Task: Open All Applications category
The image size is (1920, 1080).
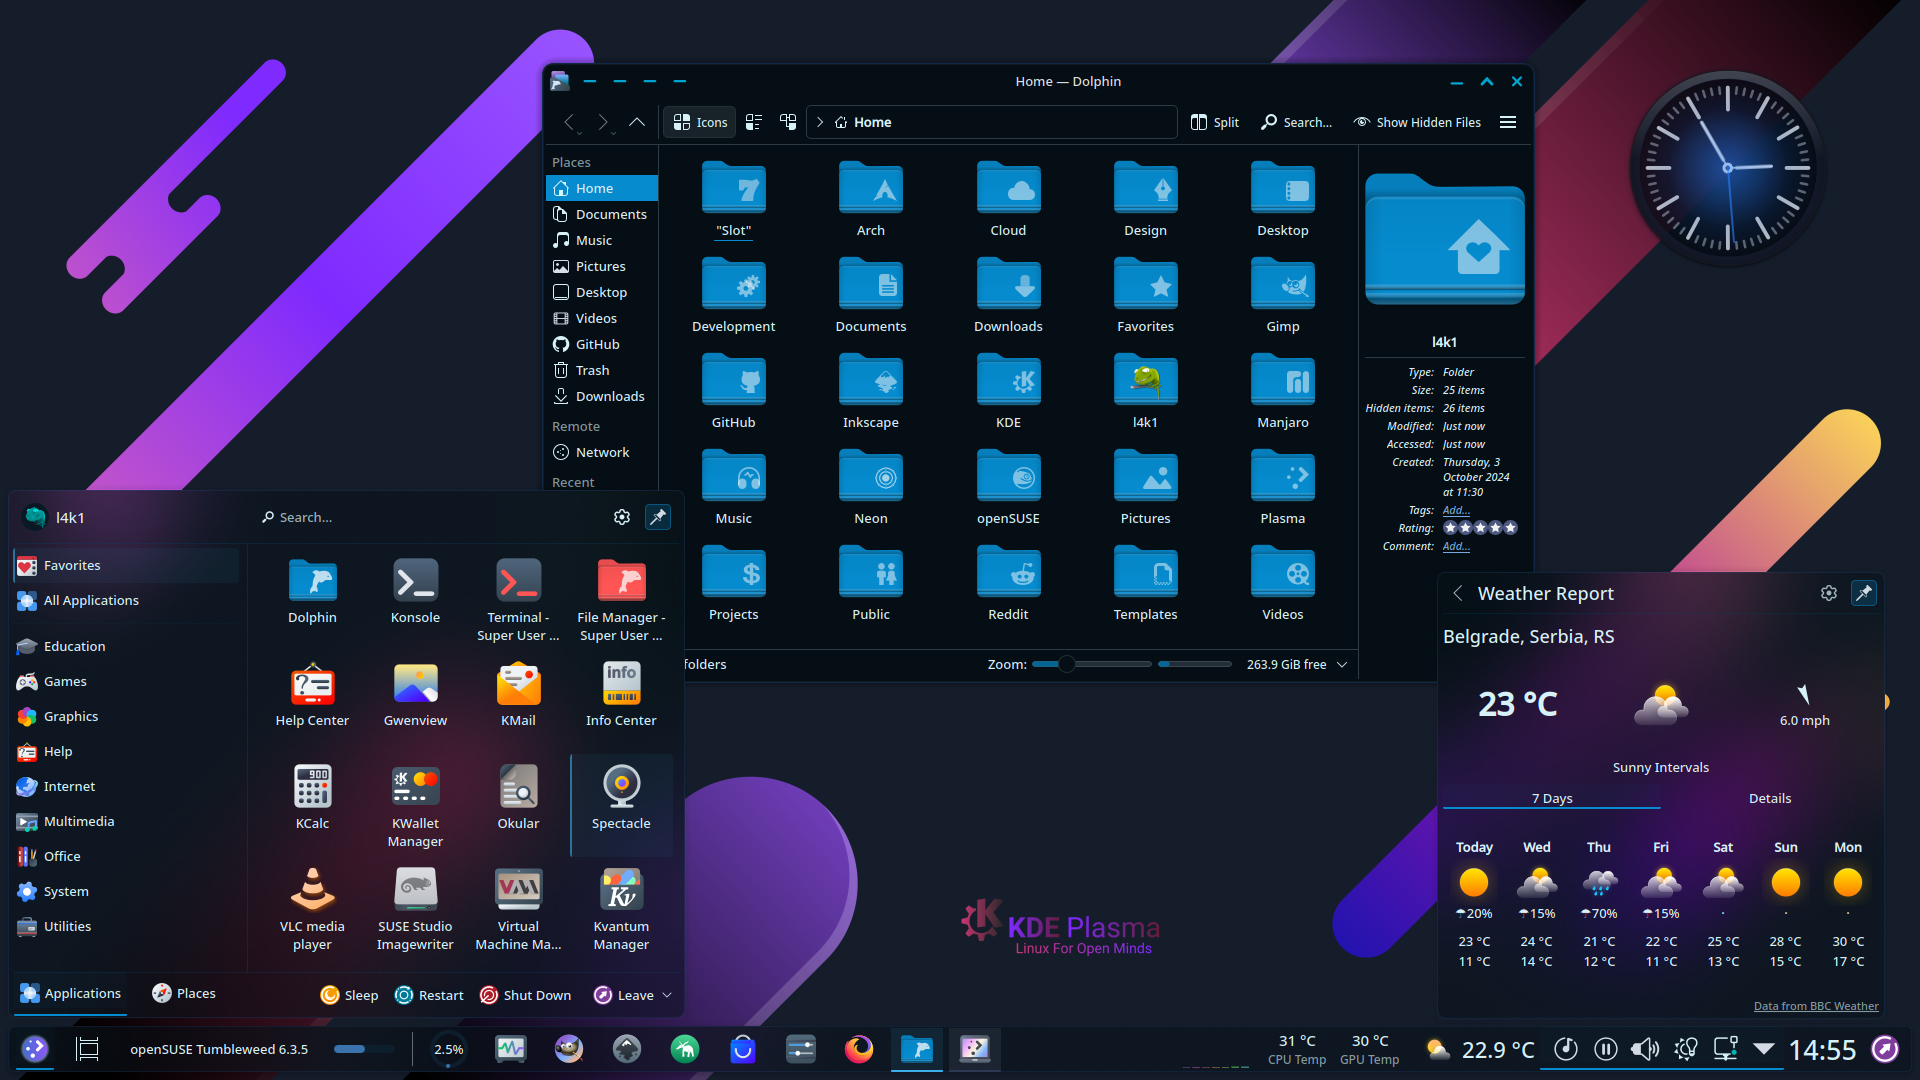Action: click(127, 600)
